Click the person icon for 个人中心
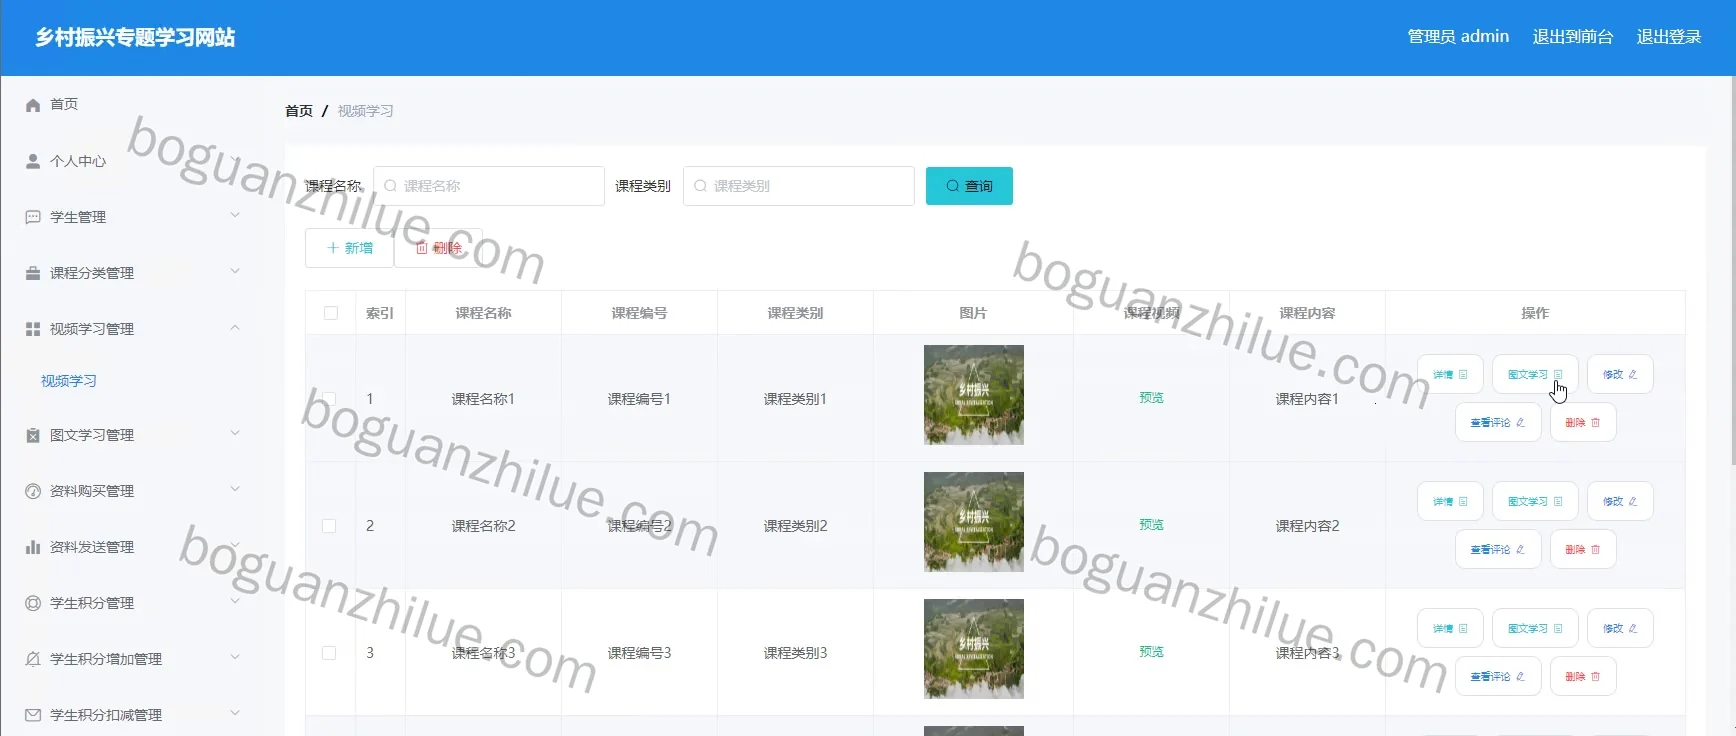This screenshot has width=1736, height=736. pyautogui.click(x=33, y=161)
